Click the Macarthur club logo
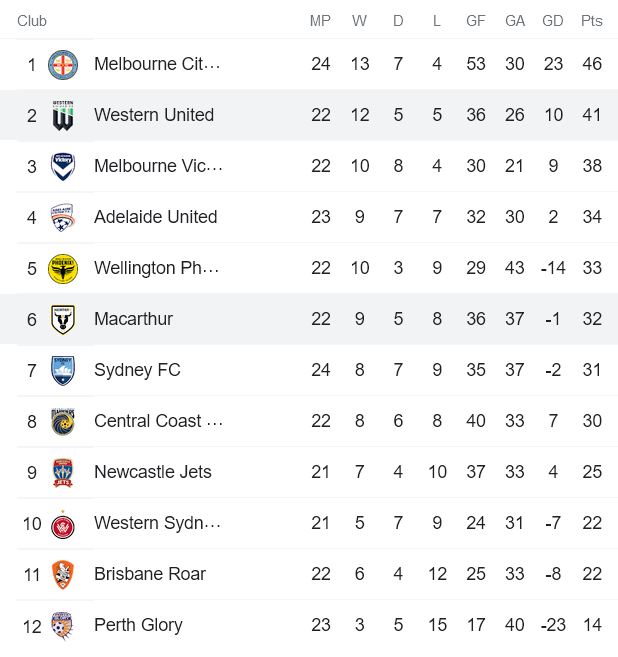 pos(64,319)
